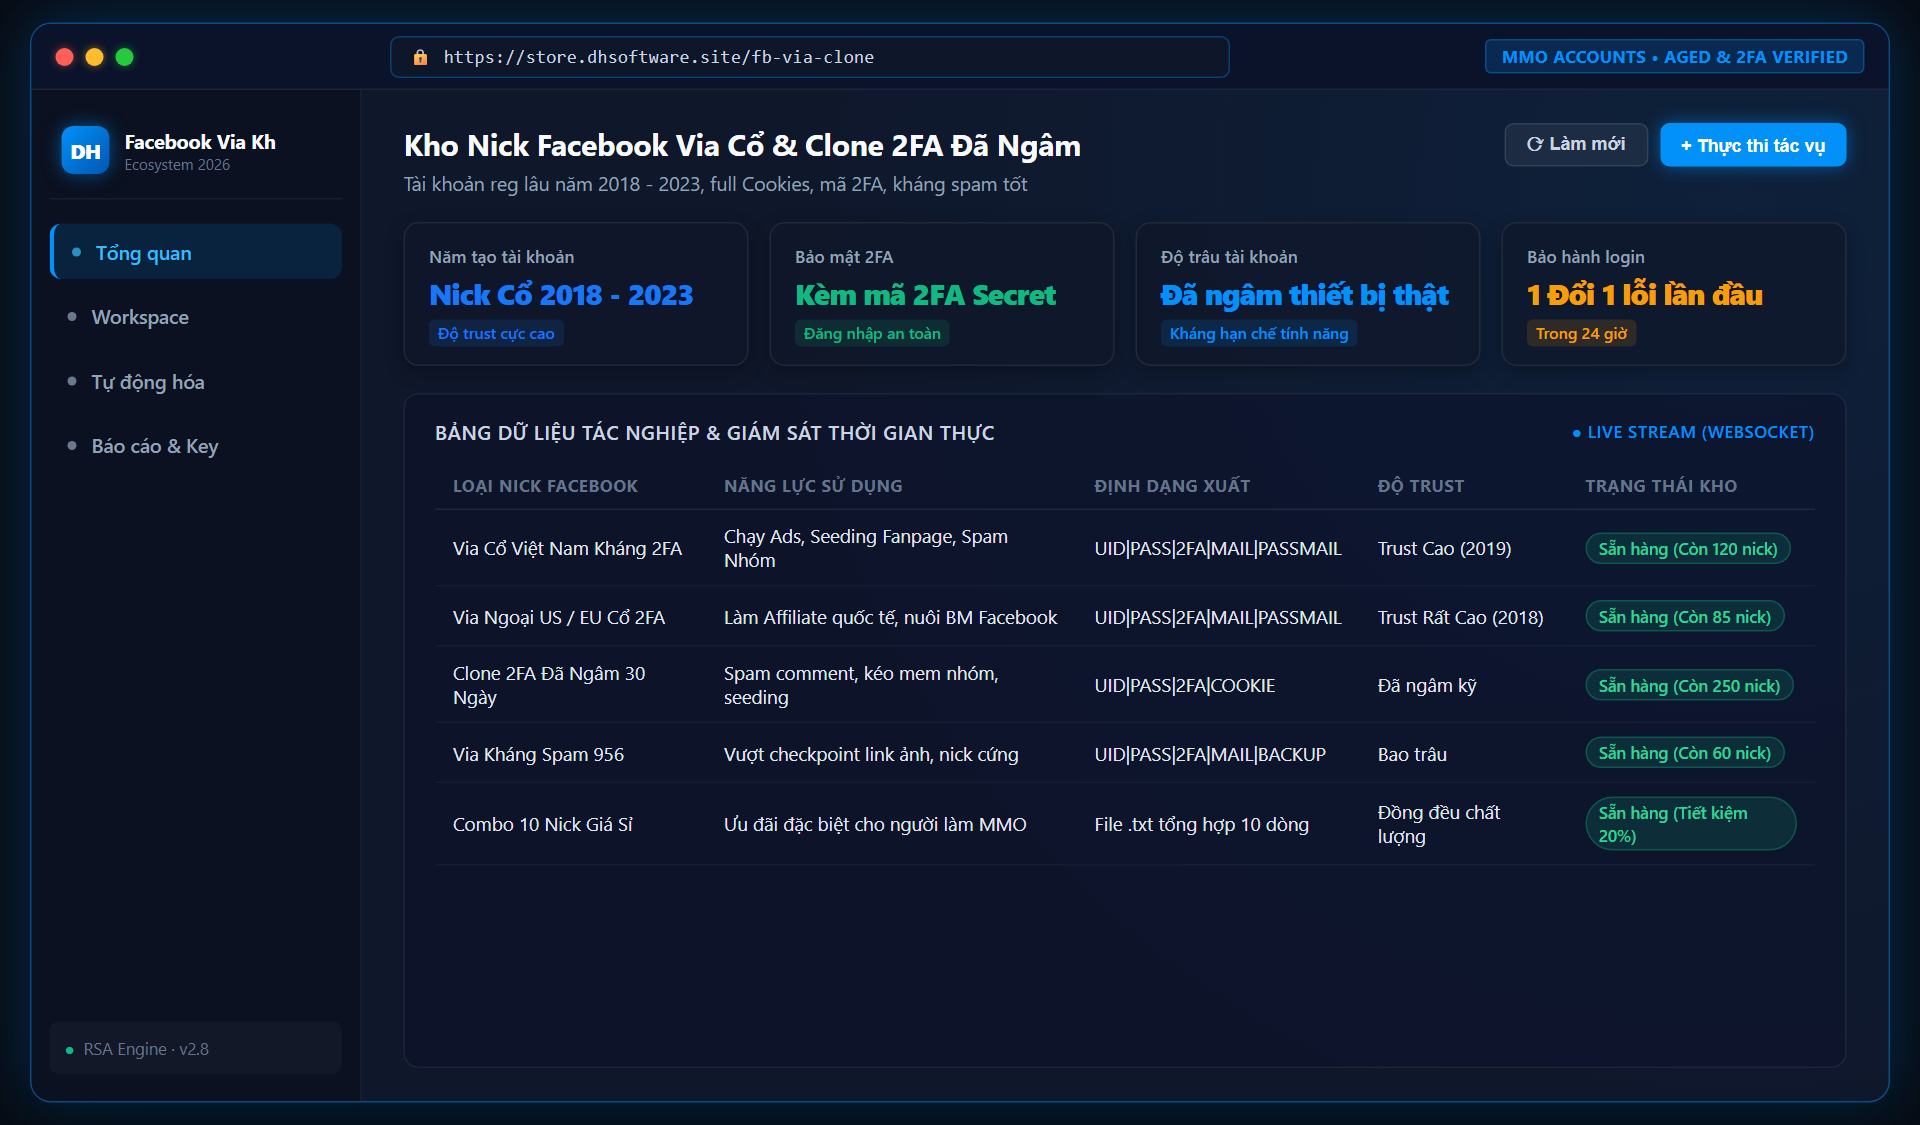Click Trust Rất Cao (2018) cell
The height and width of the screenshot is (1125, 1920).
1460,618
